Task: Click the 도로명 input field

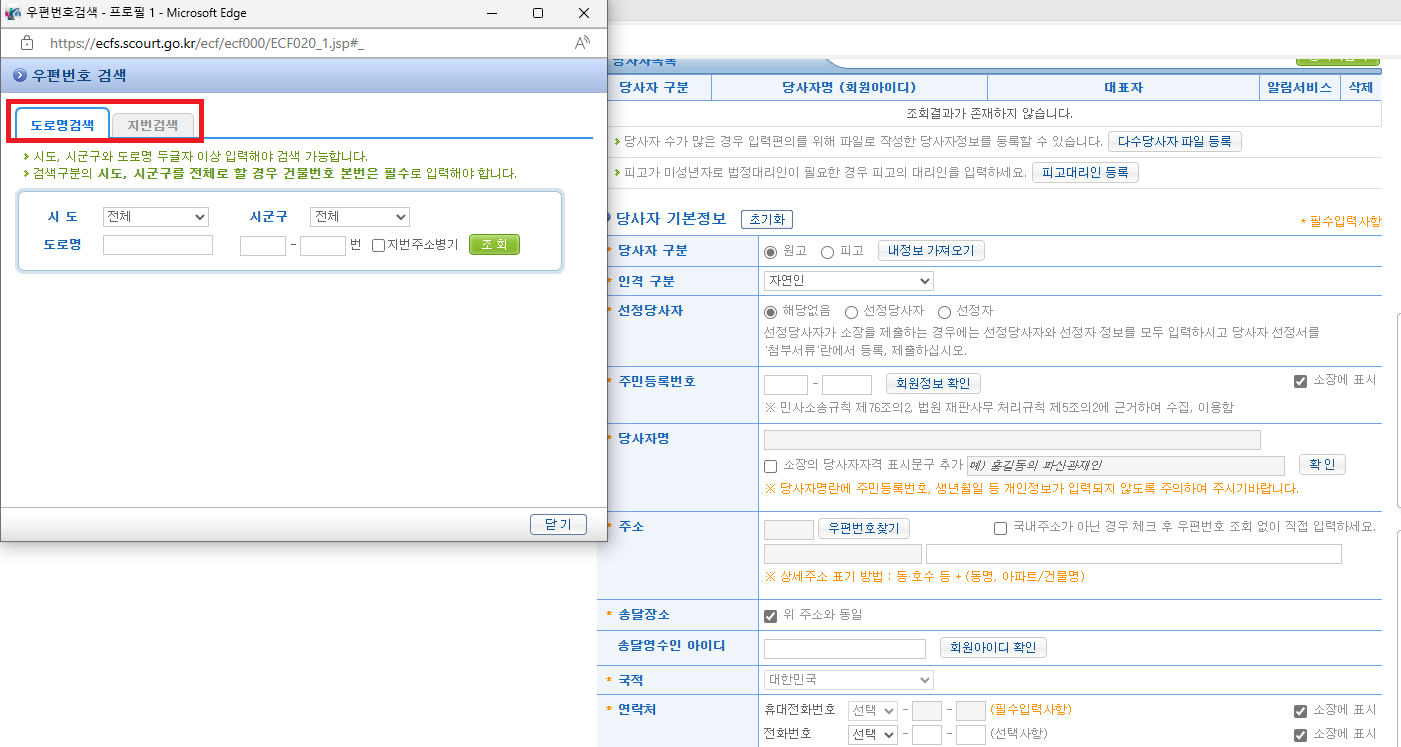Action: coord(158,245)
